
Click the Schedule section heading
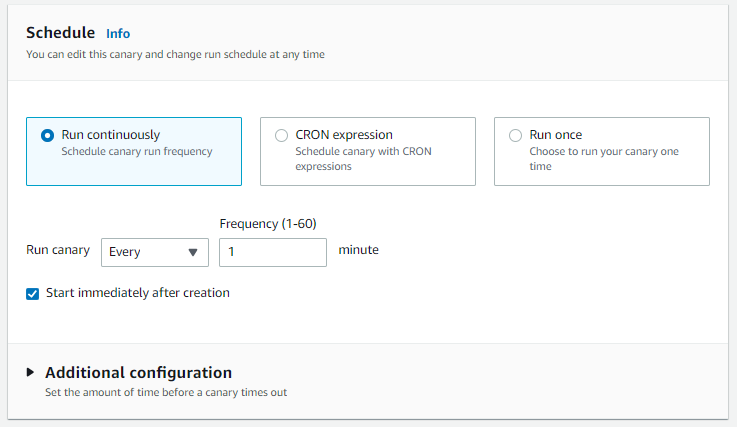[x=60, y=33]
